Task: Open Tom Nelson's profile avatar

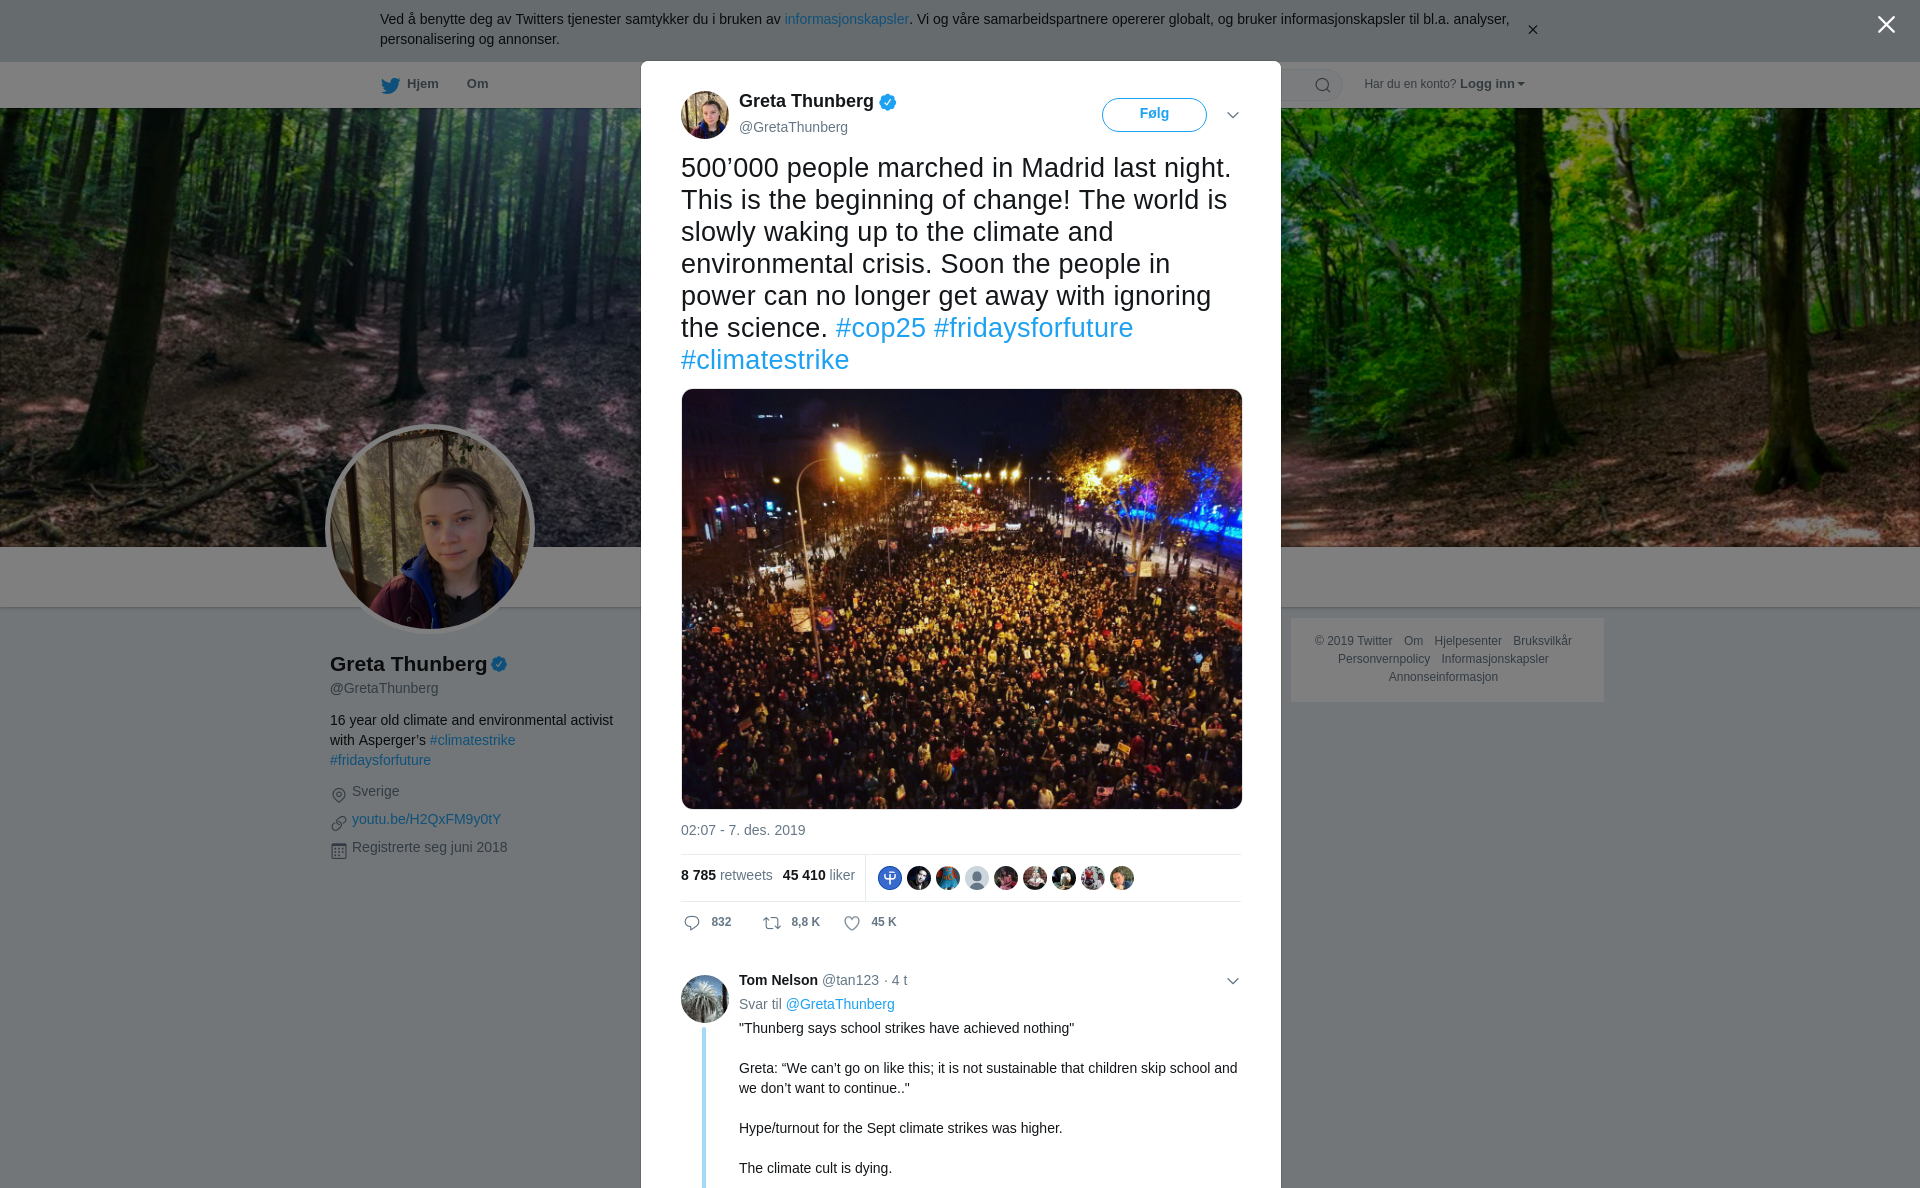Action: 705,999
